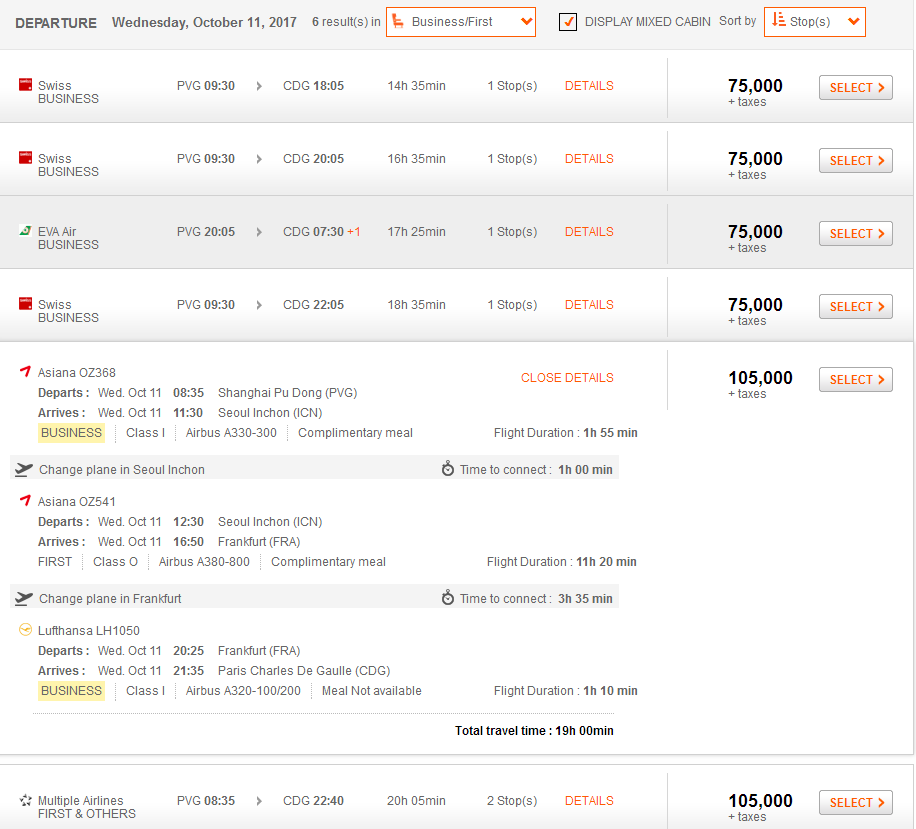Select the Multiple Airlines First & Others flight
The height and width of the screenshot is (829, 916).
tap(856, 803)
